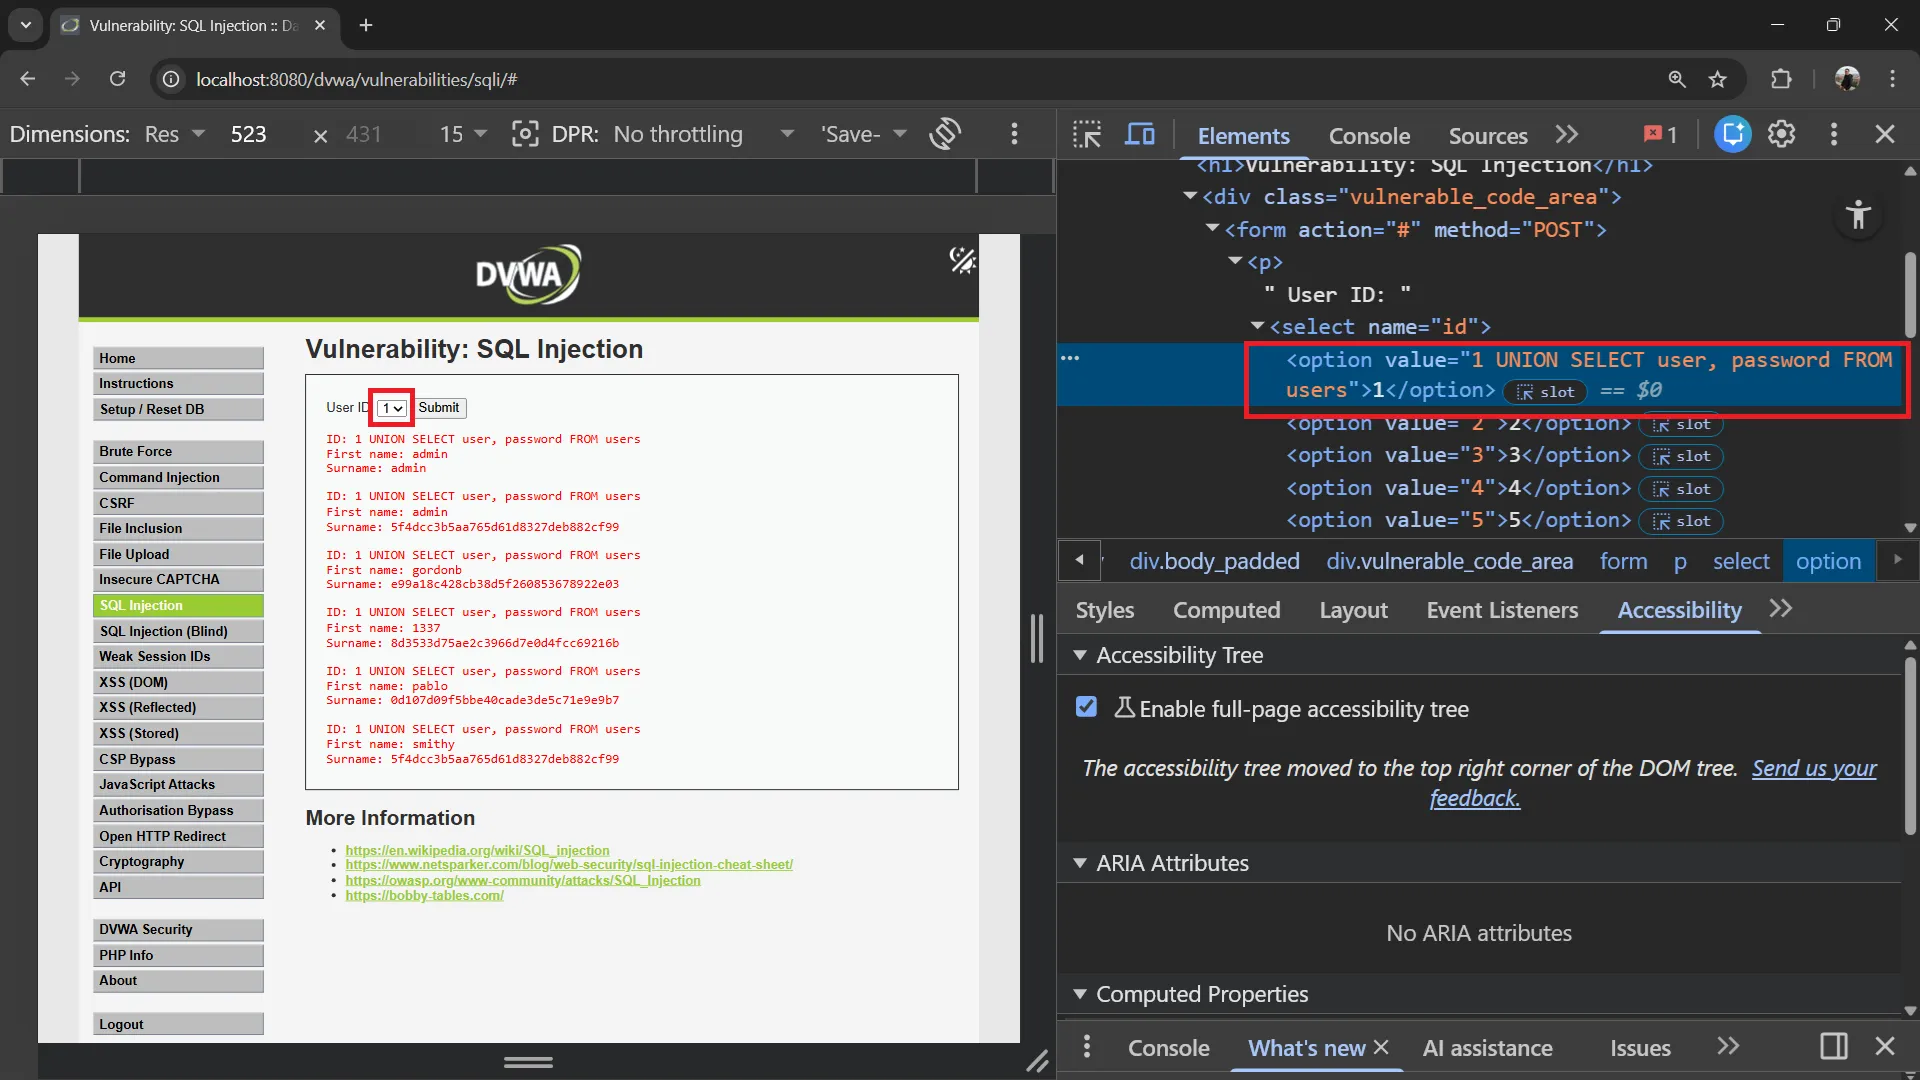Click the localhost address bar
Image resolution: width=1920 pixels, height=1080 pixels.
358,79
